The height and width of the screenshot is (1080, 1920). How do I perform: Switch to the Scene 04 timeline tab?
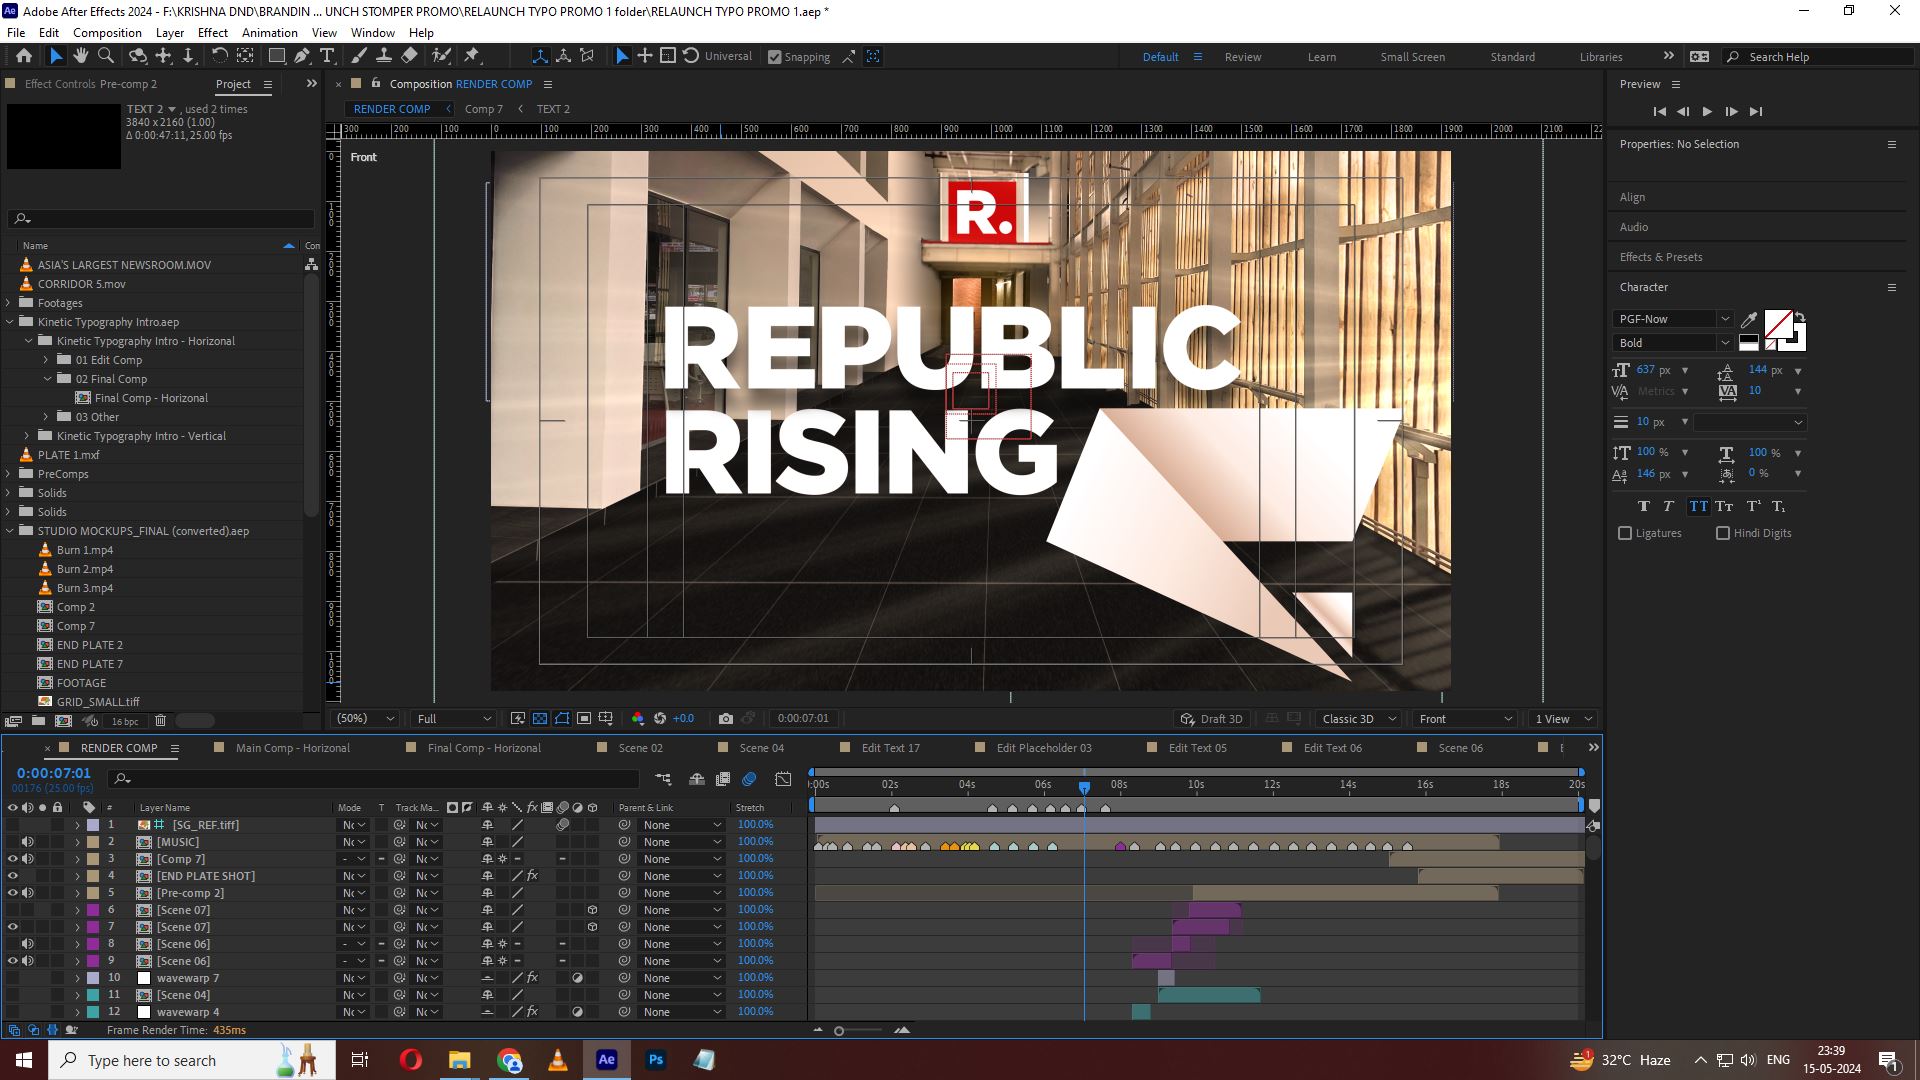coord(760,748)
